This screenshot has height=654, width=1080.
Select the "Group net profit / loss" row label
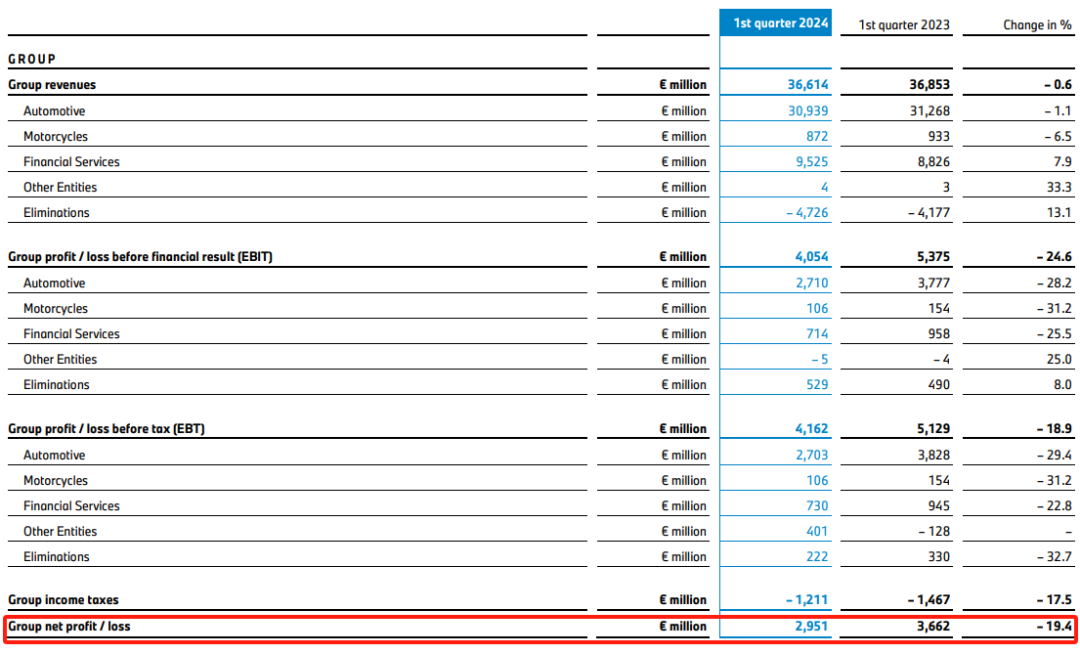pyautogui.click(x=69, y=626)
